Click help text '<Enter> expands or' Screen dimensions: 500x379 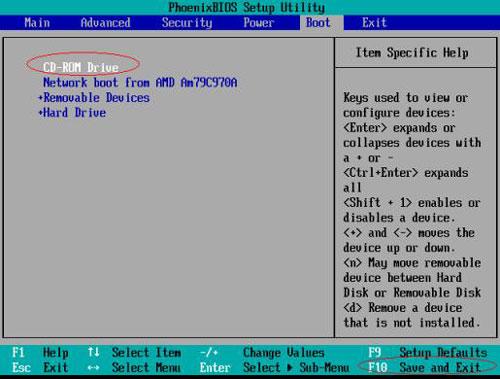(399, 128)
